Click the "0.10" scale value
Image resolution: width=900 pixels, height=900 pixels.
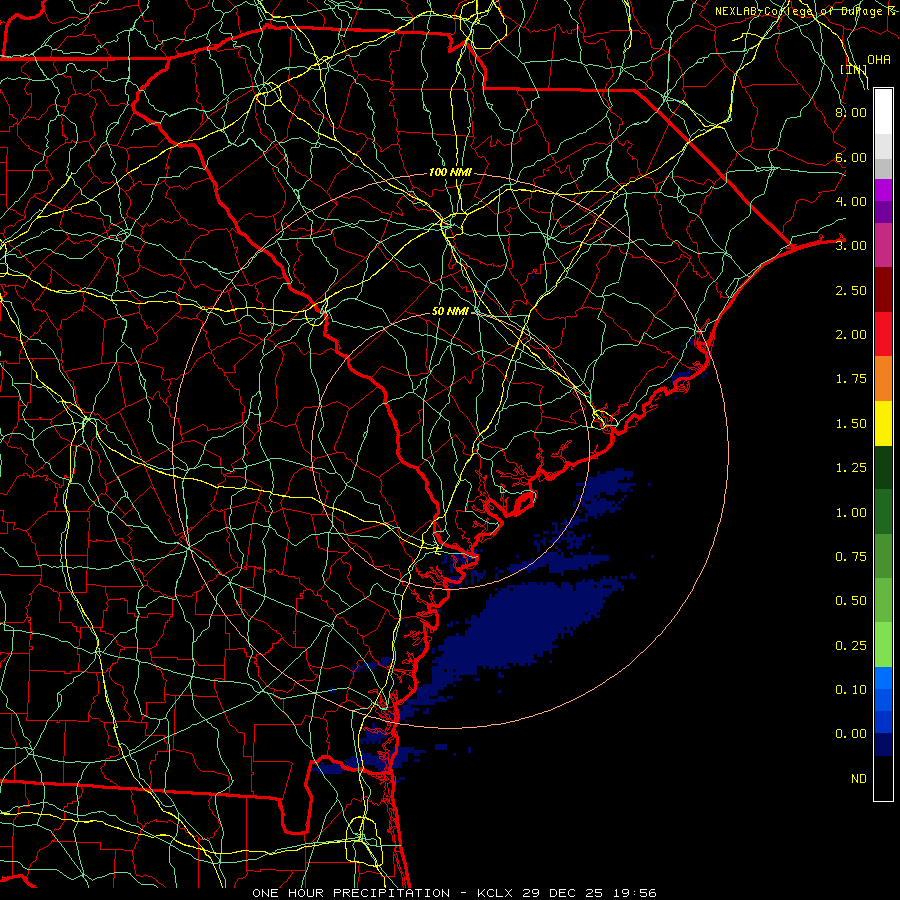click(x=851, y=690)
